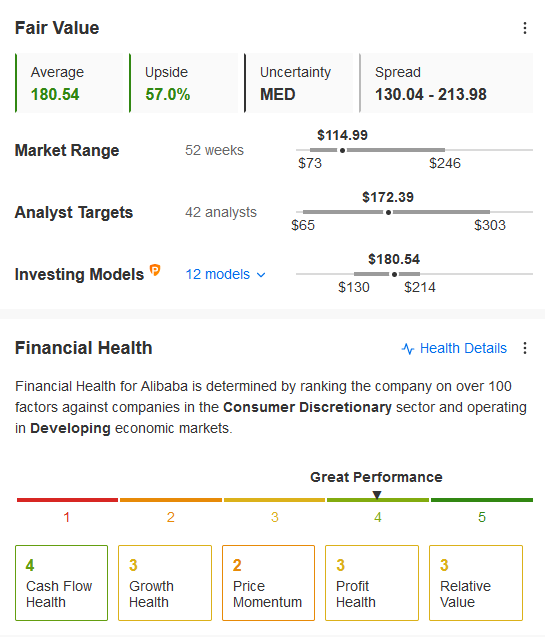Click the chevron next to 12 models
Image resolution: width=545 pixels, height=637 pixels.
261,275
